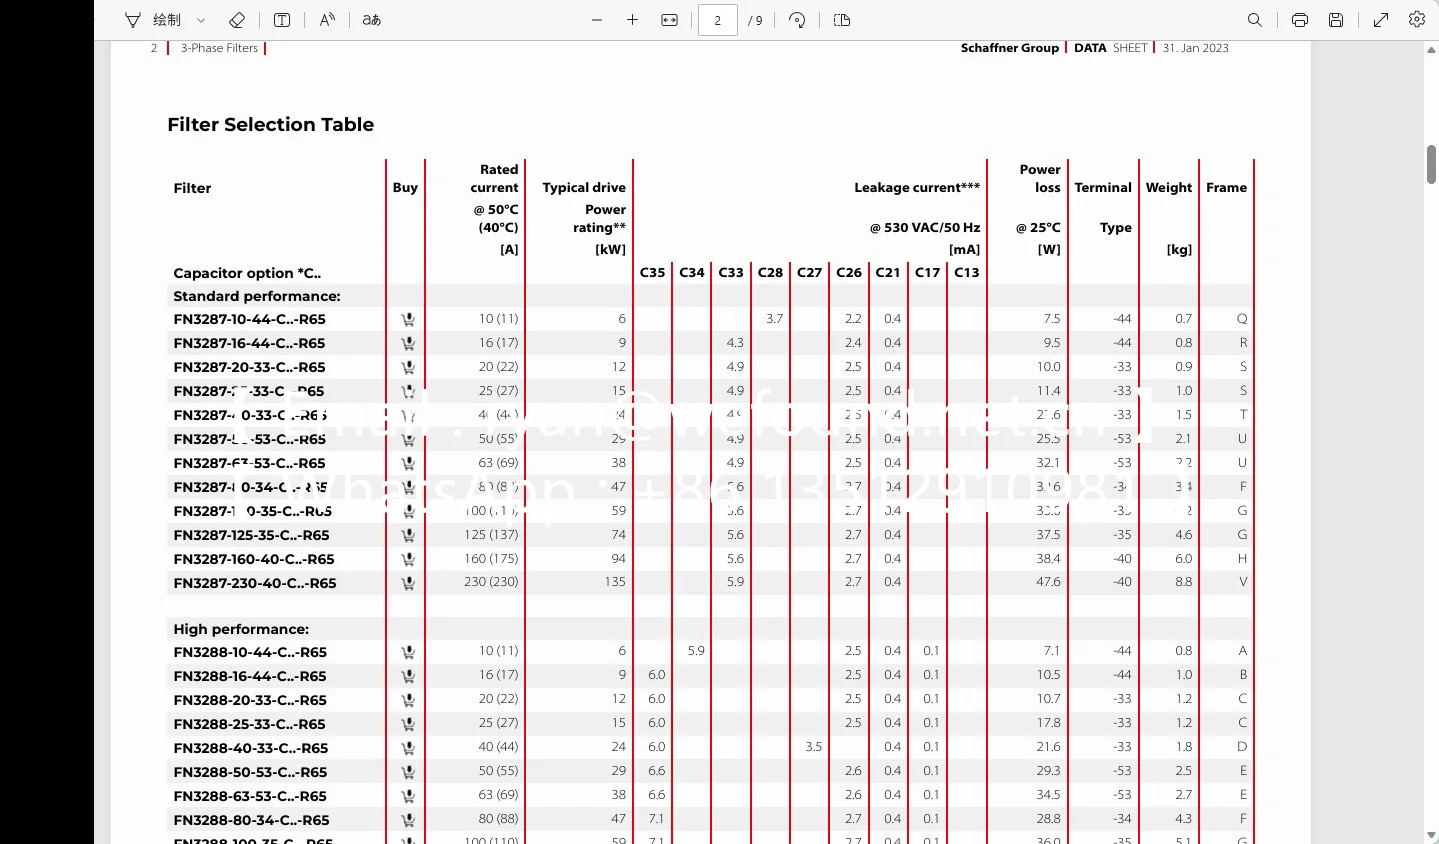Click the filter name FN3288-40-33-C..-R65
This screenshot has height=844, width=1439.
(251, 748)
